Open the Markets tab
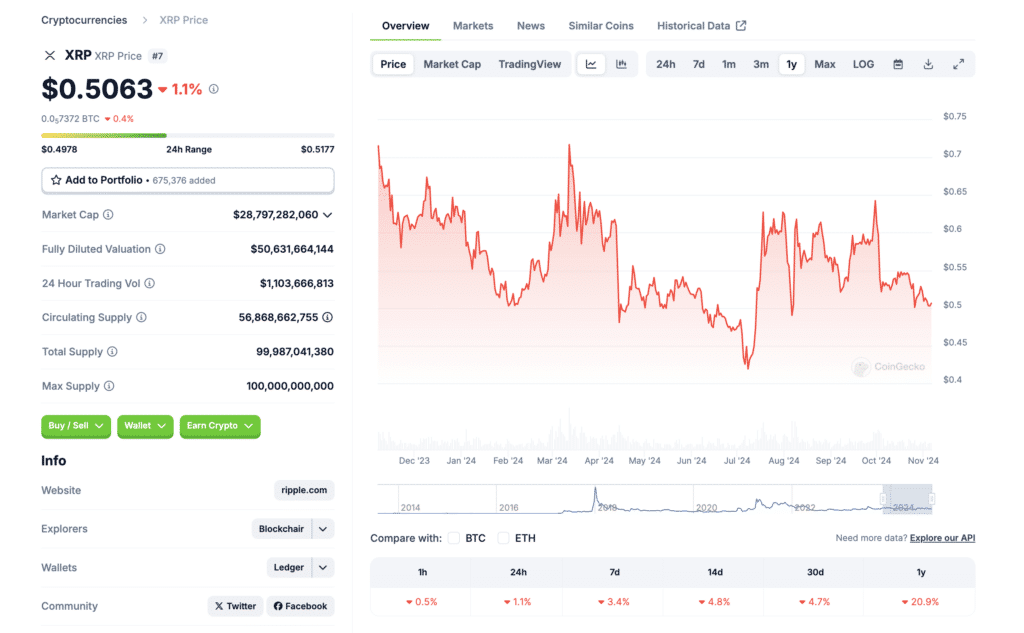Image resolution: width=1024 pixels, height=633 pixels. 473,26
